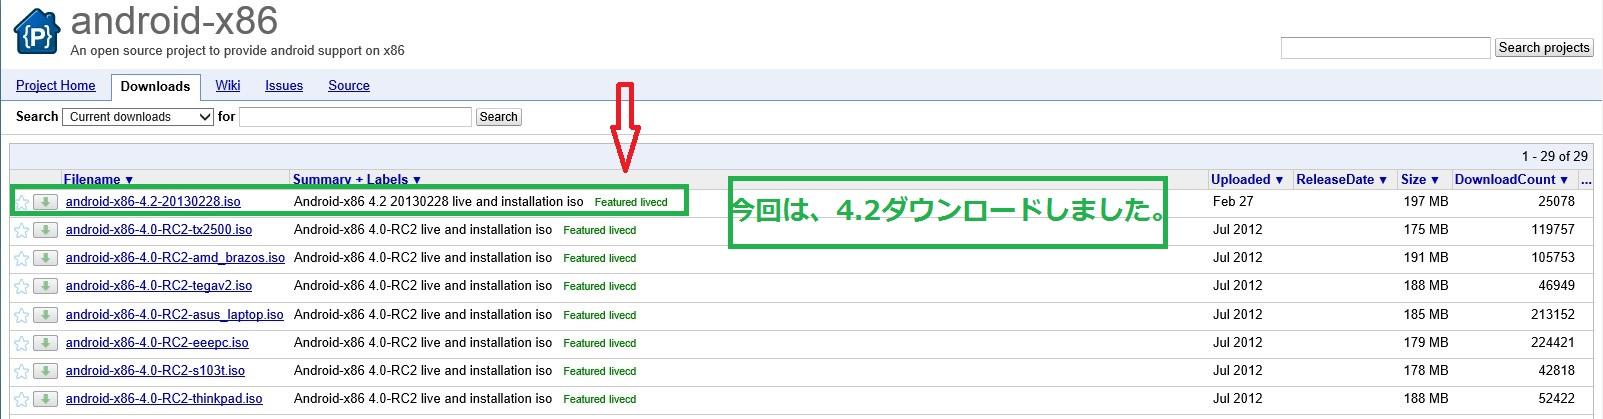
Task: Click livecd label on the 4.2 iso row
Action: tap(655, 202)
